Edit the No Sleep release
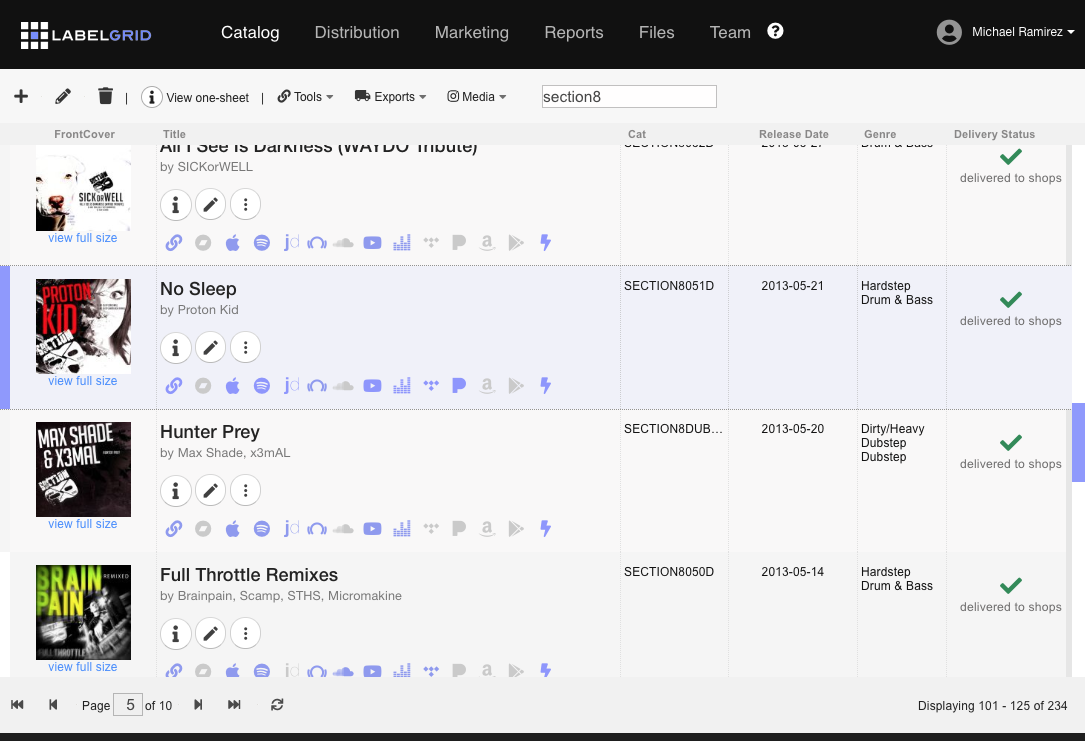 click(x=210, y=347)
